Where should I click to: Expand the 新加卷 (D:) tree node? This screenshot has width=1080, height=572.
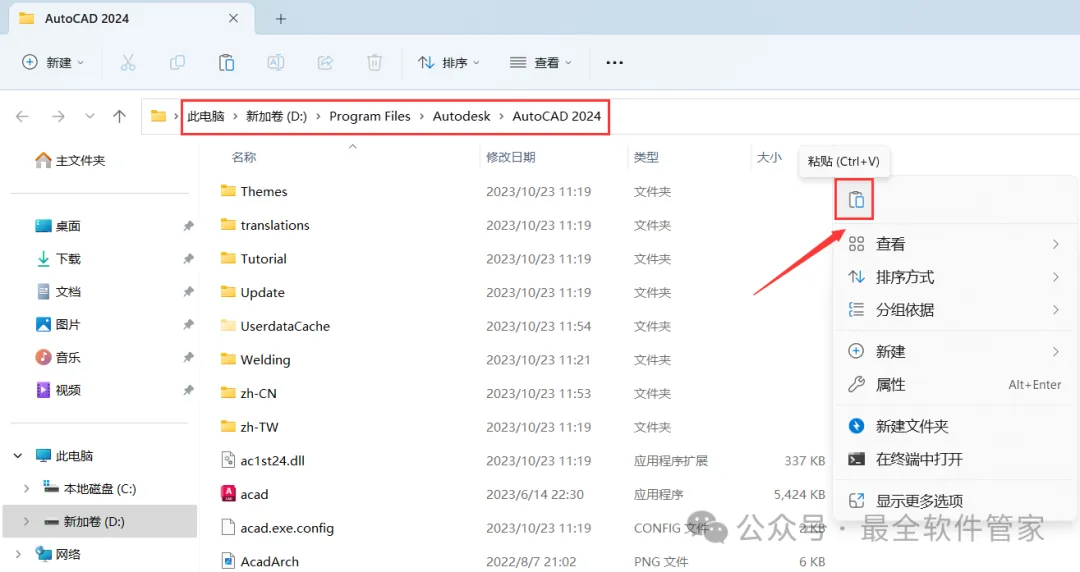pyautogui.click(x=26, y=522)
